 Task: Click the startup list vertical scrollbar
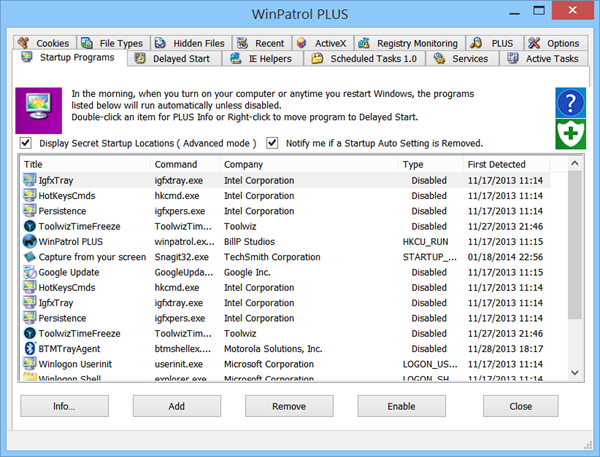coord(574,270)
